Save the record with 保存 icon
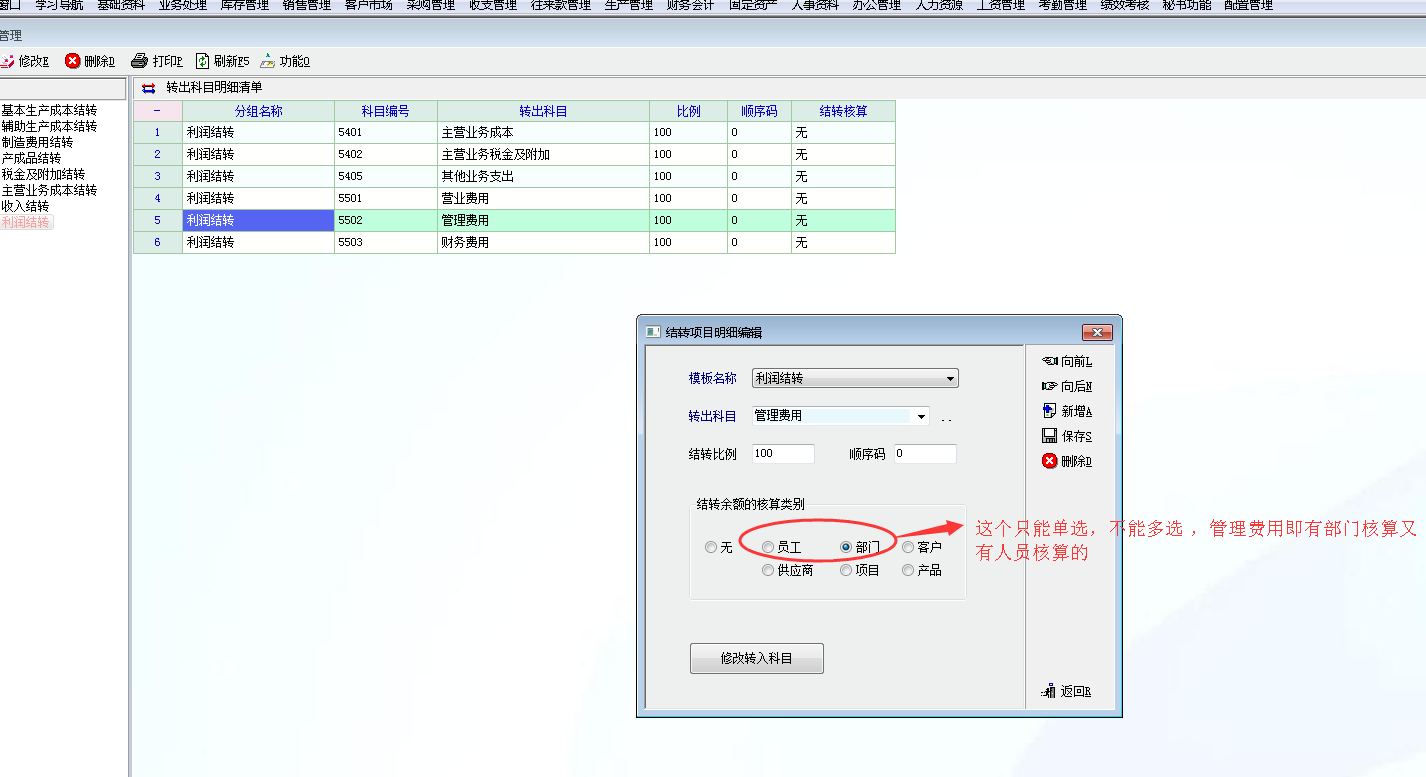The width and height of the screenshot is (1426, 777). tap(1049, 436)
